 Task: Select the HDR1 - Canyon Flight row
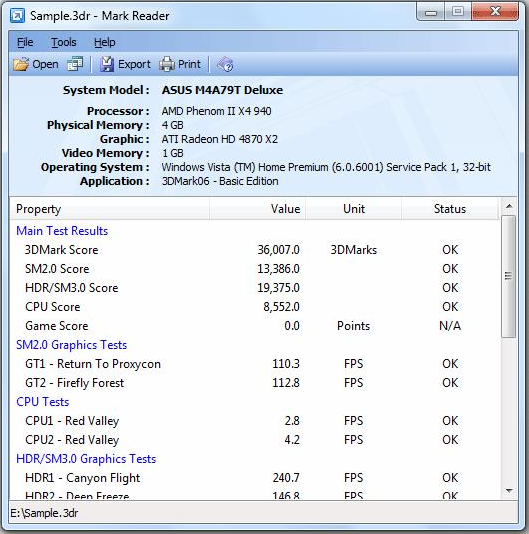point(255,478)
